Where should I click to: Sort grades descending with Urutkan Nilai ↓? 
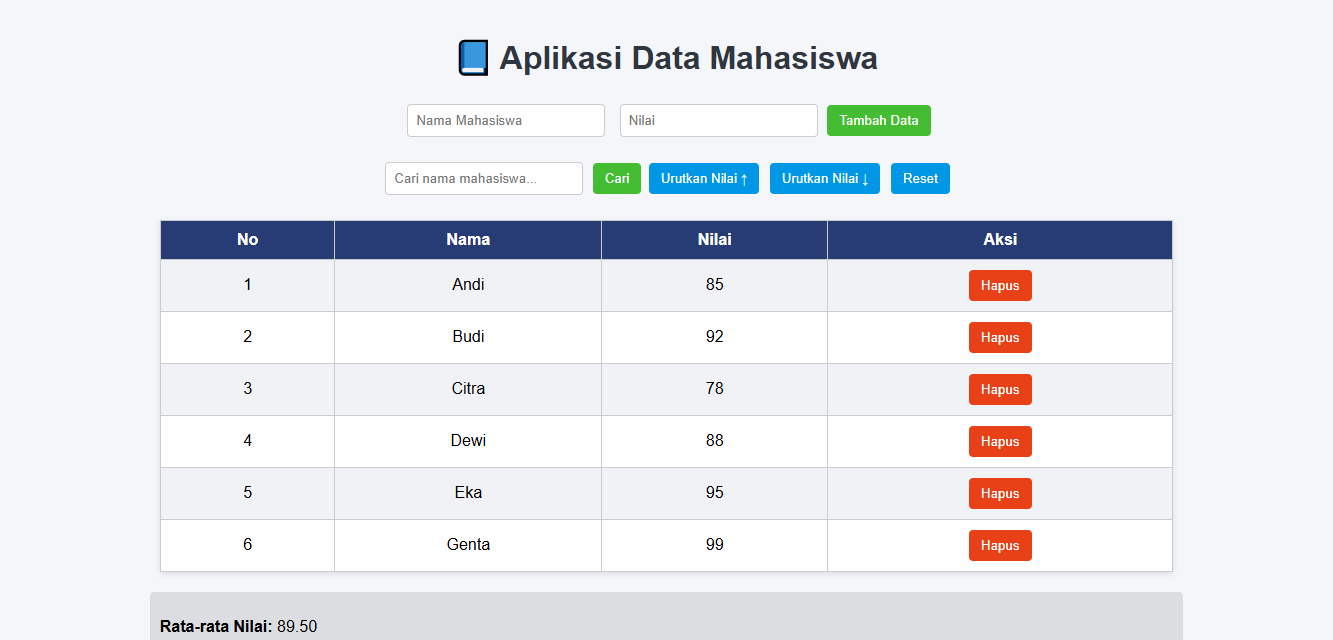point(824,178)
